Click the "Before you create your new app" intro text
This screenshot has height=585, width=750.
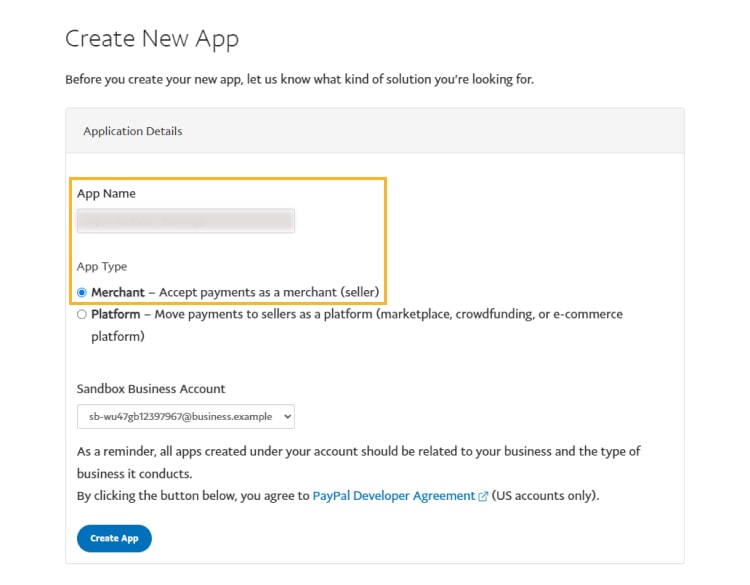tap(299, 79)
